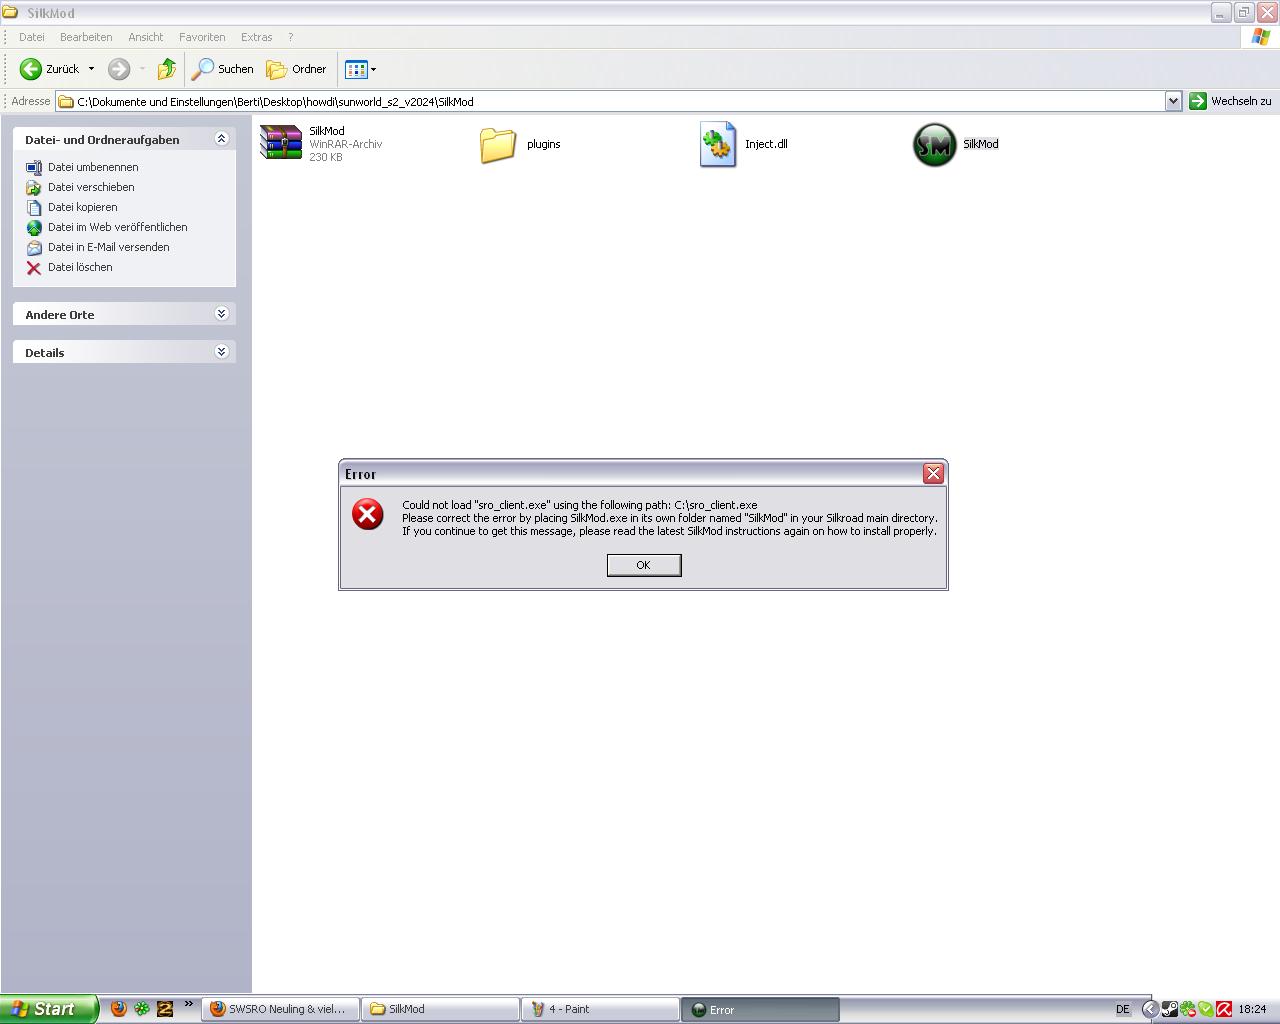The image size is (1280, 1024).
Task: Open Firefox from quick launch bar
Action: (119, 1008)
